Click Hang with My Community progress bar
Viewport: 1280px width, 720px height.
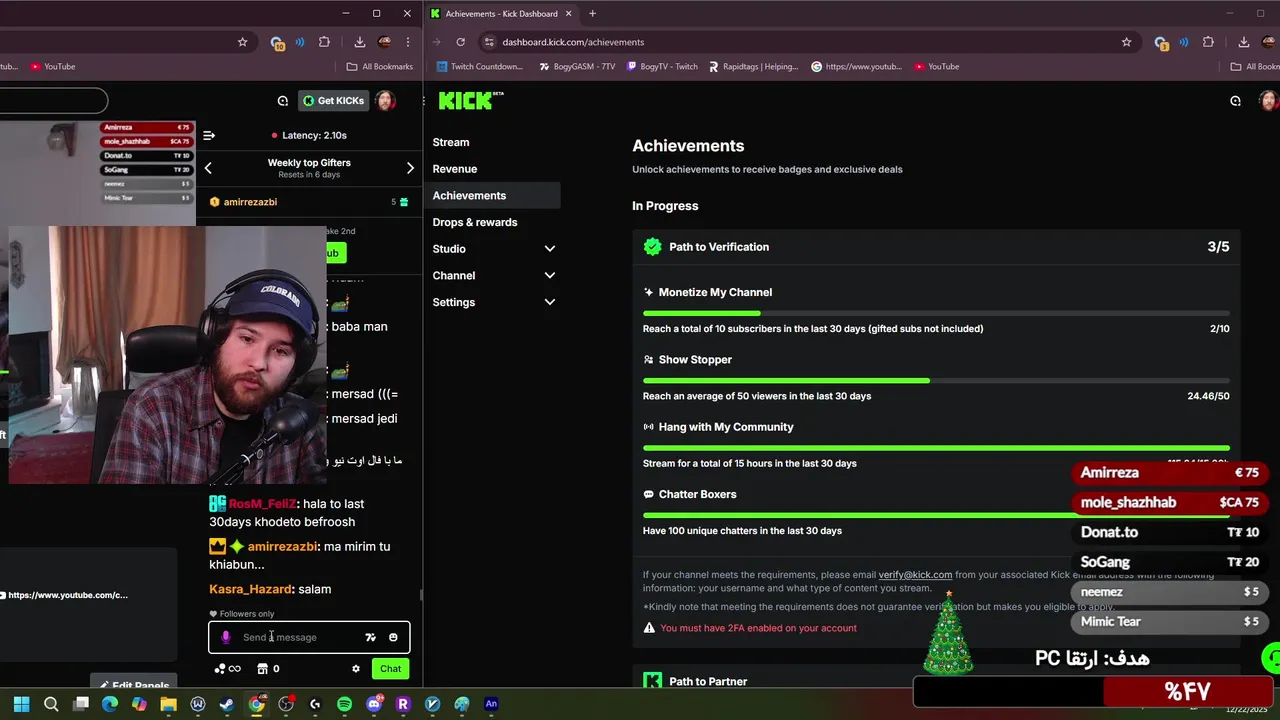click(936, 448)
